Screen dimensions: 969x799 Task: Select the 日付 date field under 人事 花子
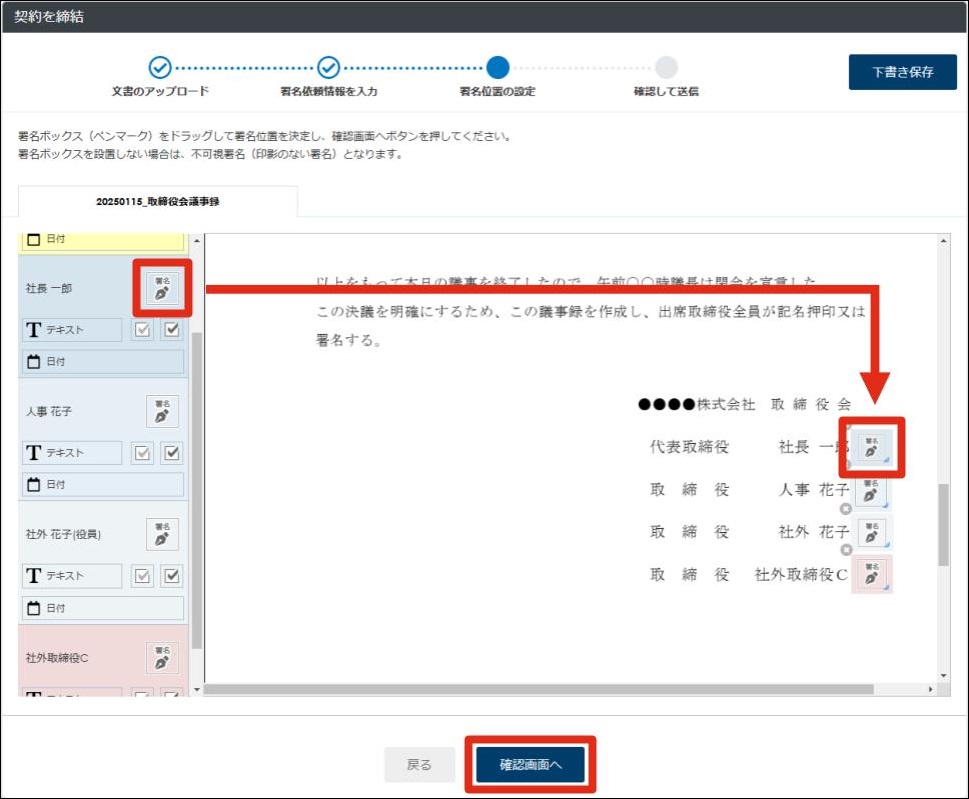point(103,485)
